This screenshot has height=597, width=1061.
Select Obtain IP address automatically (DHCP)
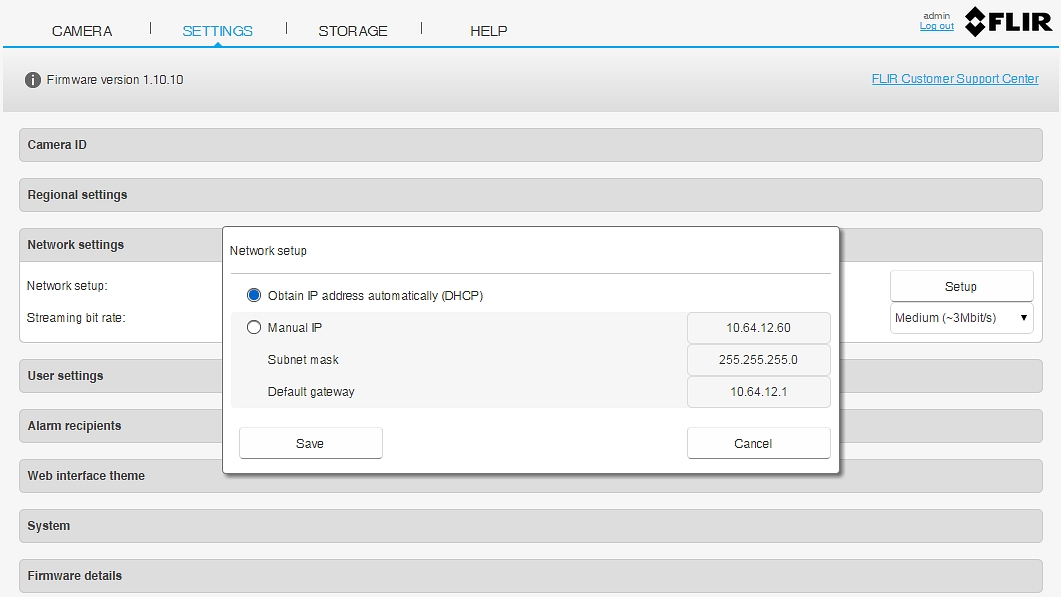(254, 296)
